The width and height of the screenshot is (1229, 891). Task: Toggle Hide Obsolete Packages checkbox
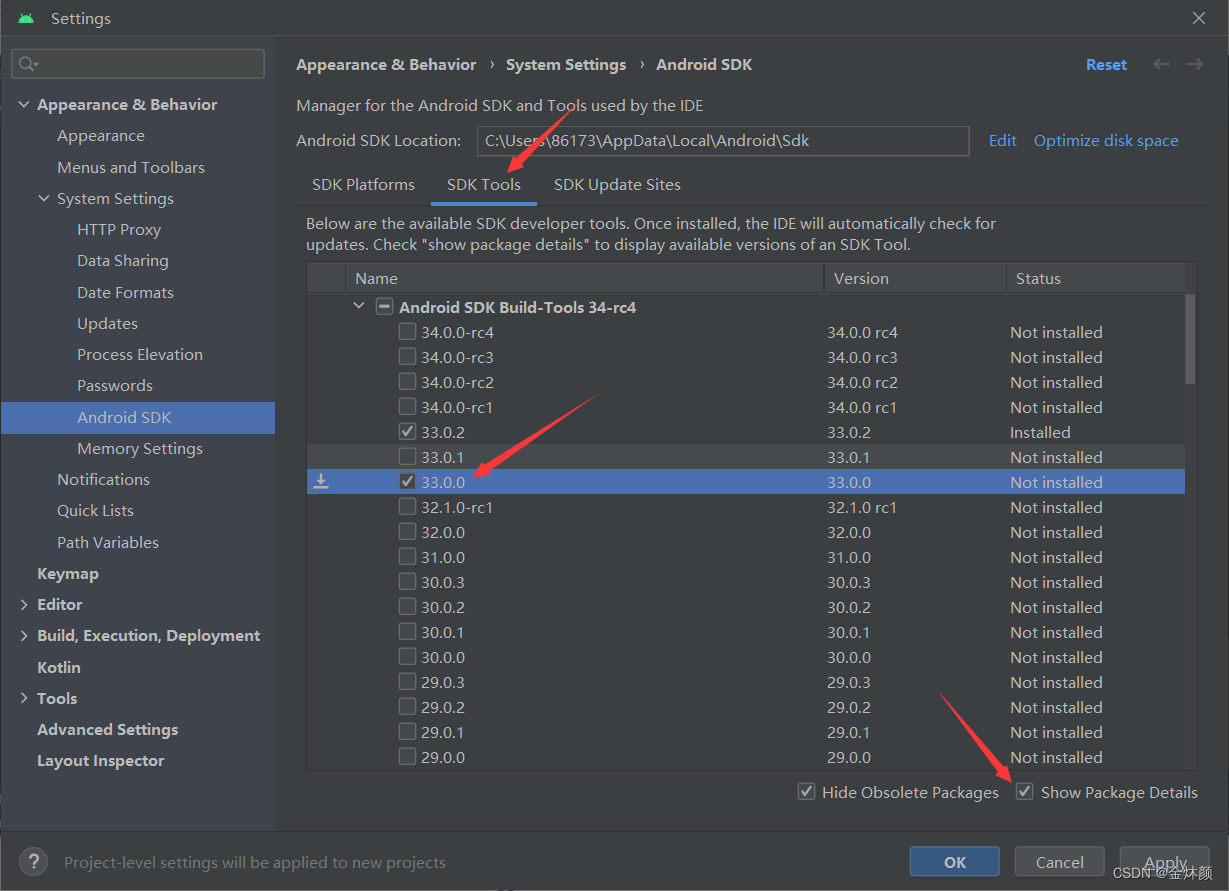coord(806,792)
